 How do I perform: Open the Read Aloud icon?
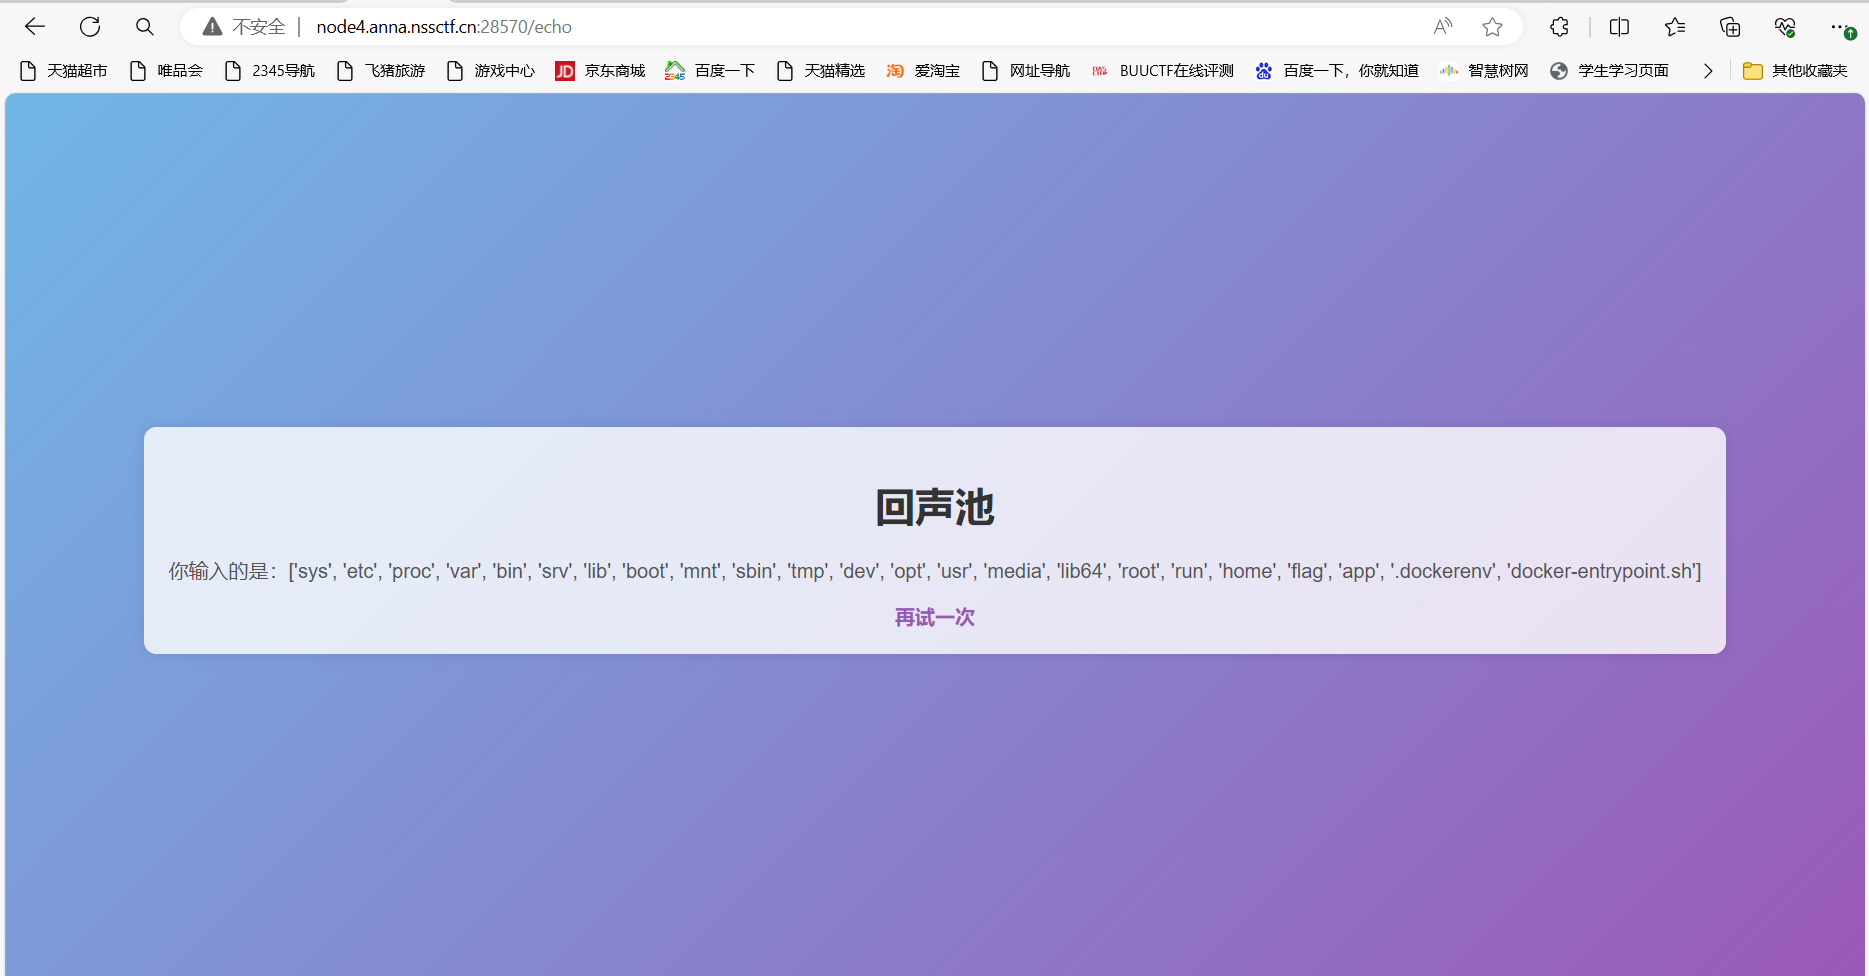[x=1442, y=27]
